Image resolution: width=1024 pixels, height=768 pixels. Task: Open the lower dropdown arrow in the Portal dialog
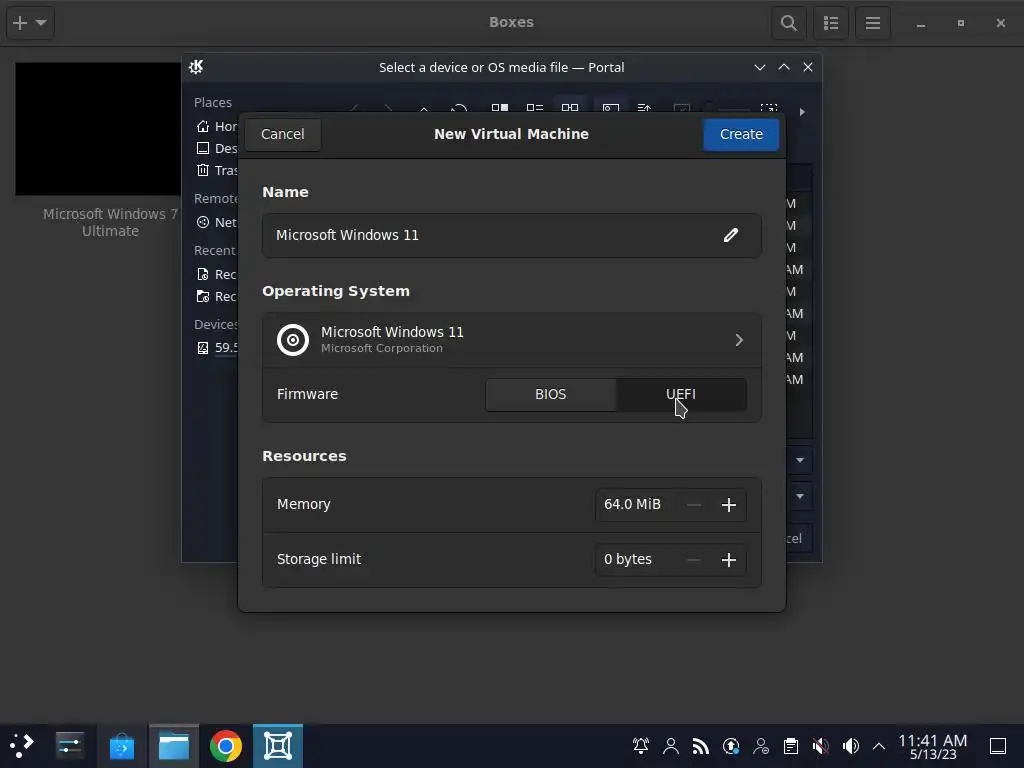pyautogui.click(x=800, y=496)
